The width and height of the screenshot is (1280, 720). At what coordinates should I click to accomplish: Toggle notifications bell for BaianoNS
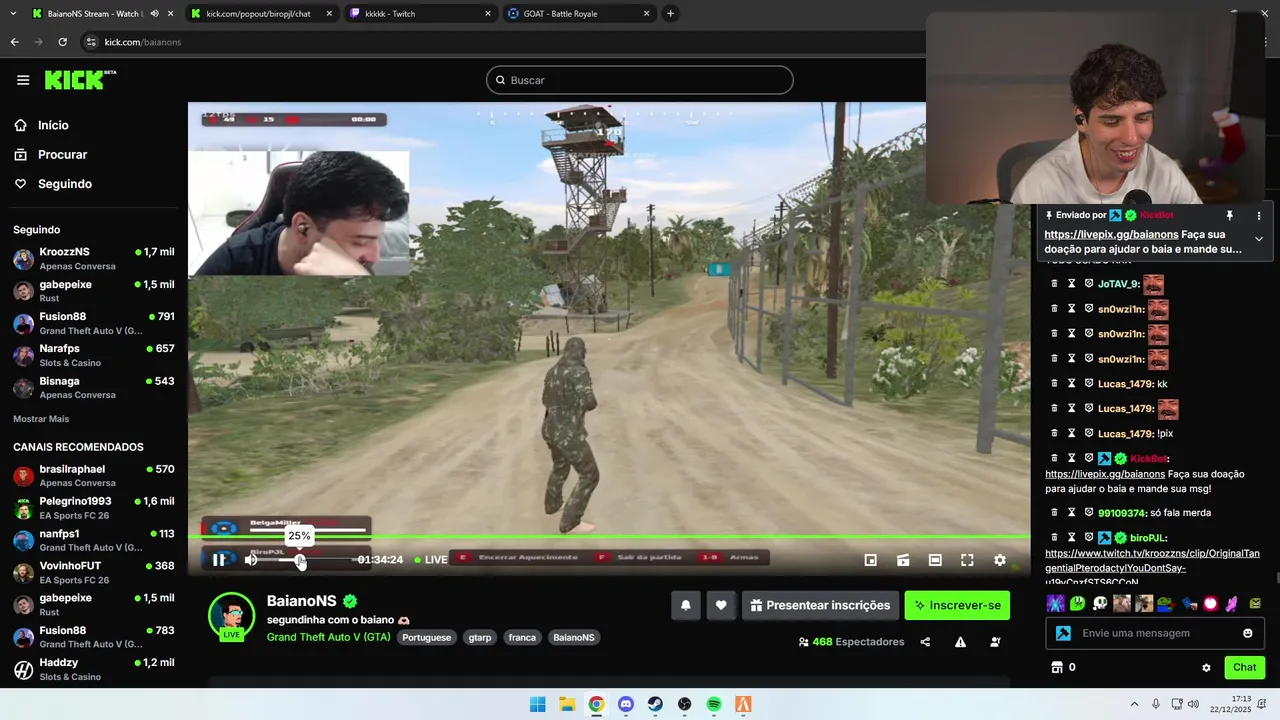685,605
